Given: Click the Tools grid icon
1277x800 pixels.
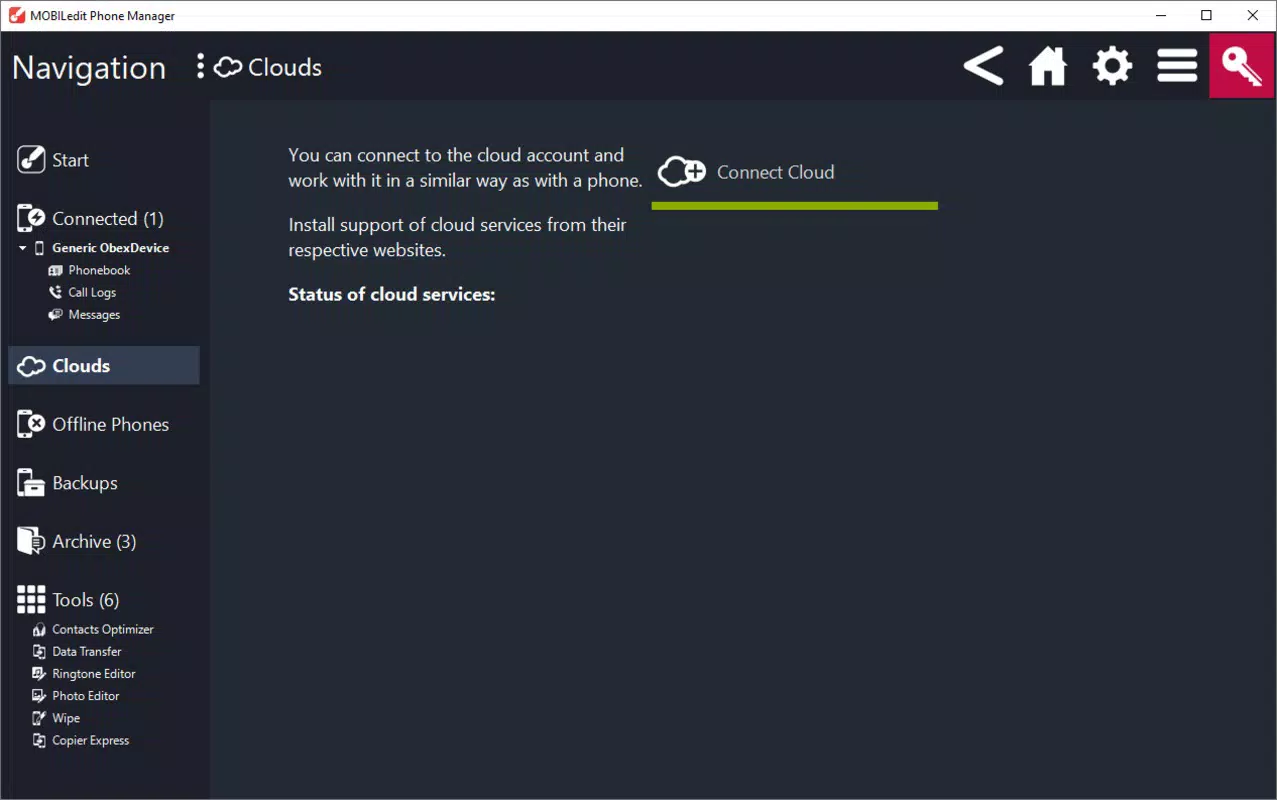Looking at the screenshot, I should (31, 600).
